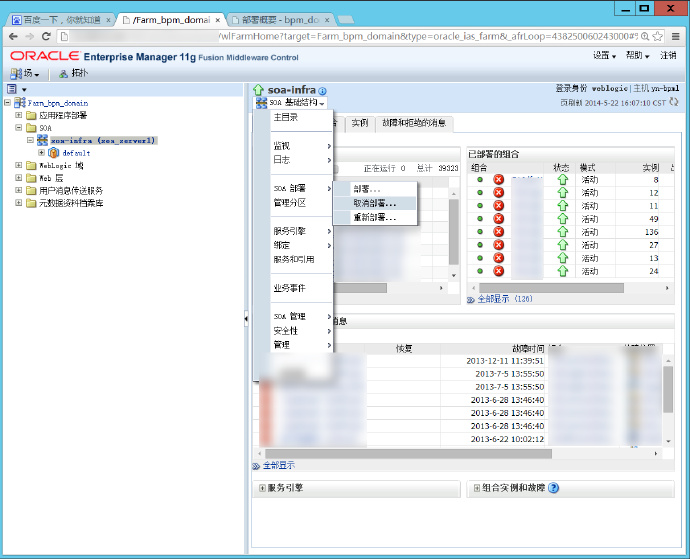Image resolution: width=690 pixels, height=559 pixels.
Task: Click the 应用程序部署 folder icon
Action: pos(31,115)
